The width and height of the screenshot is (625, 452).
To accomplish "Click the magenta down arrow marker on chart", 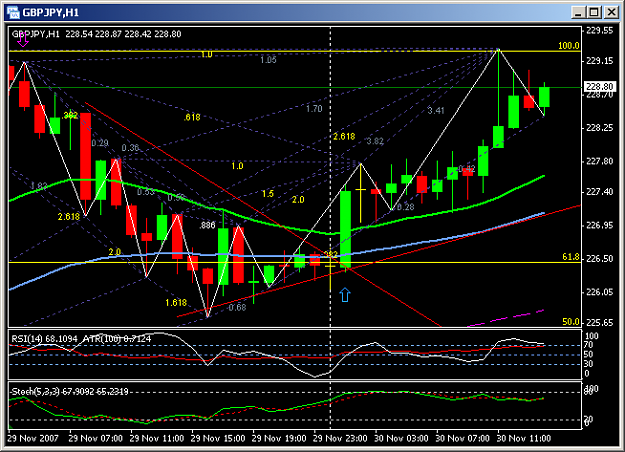I will point(23,39).
